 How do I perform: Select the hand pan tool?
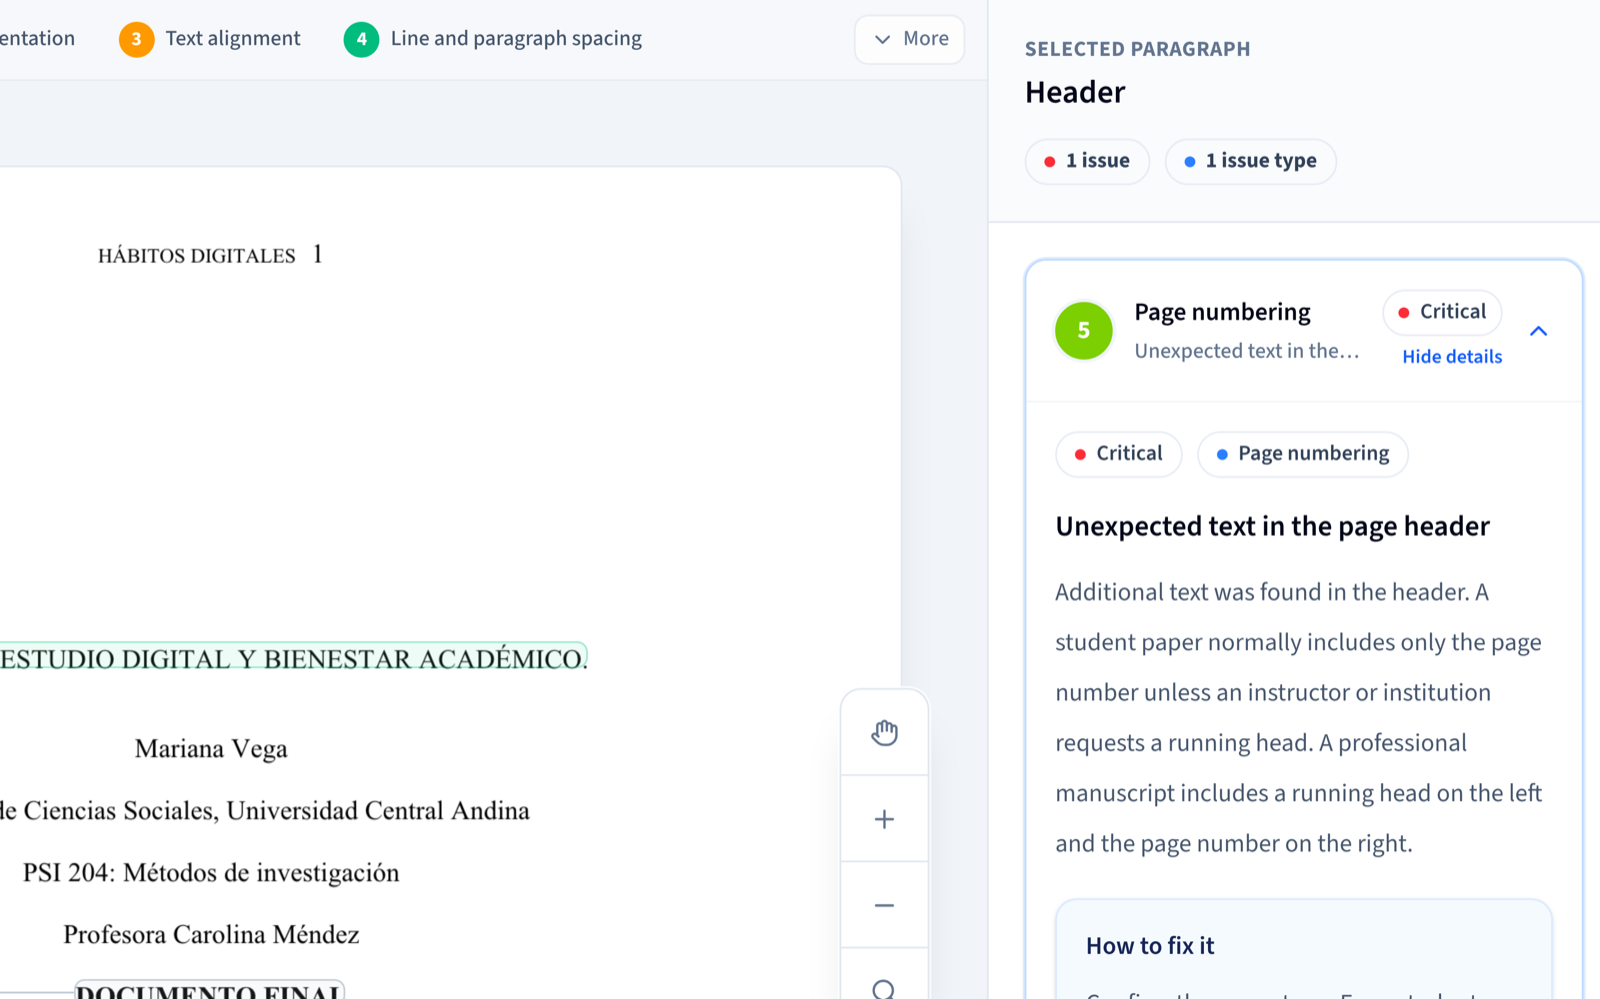(x=884, y=733)
